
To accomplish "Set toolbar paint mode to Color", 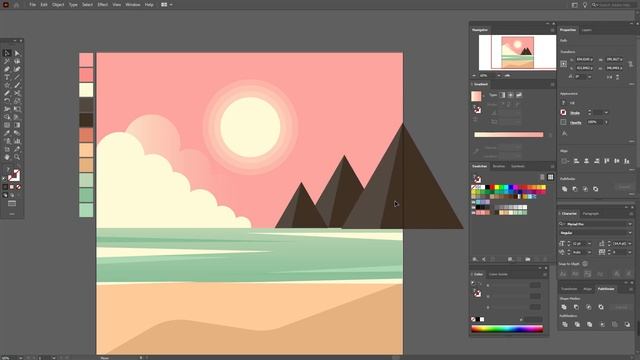I will [5, 187].
